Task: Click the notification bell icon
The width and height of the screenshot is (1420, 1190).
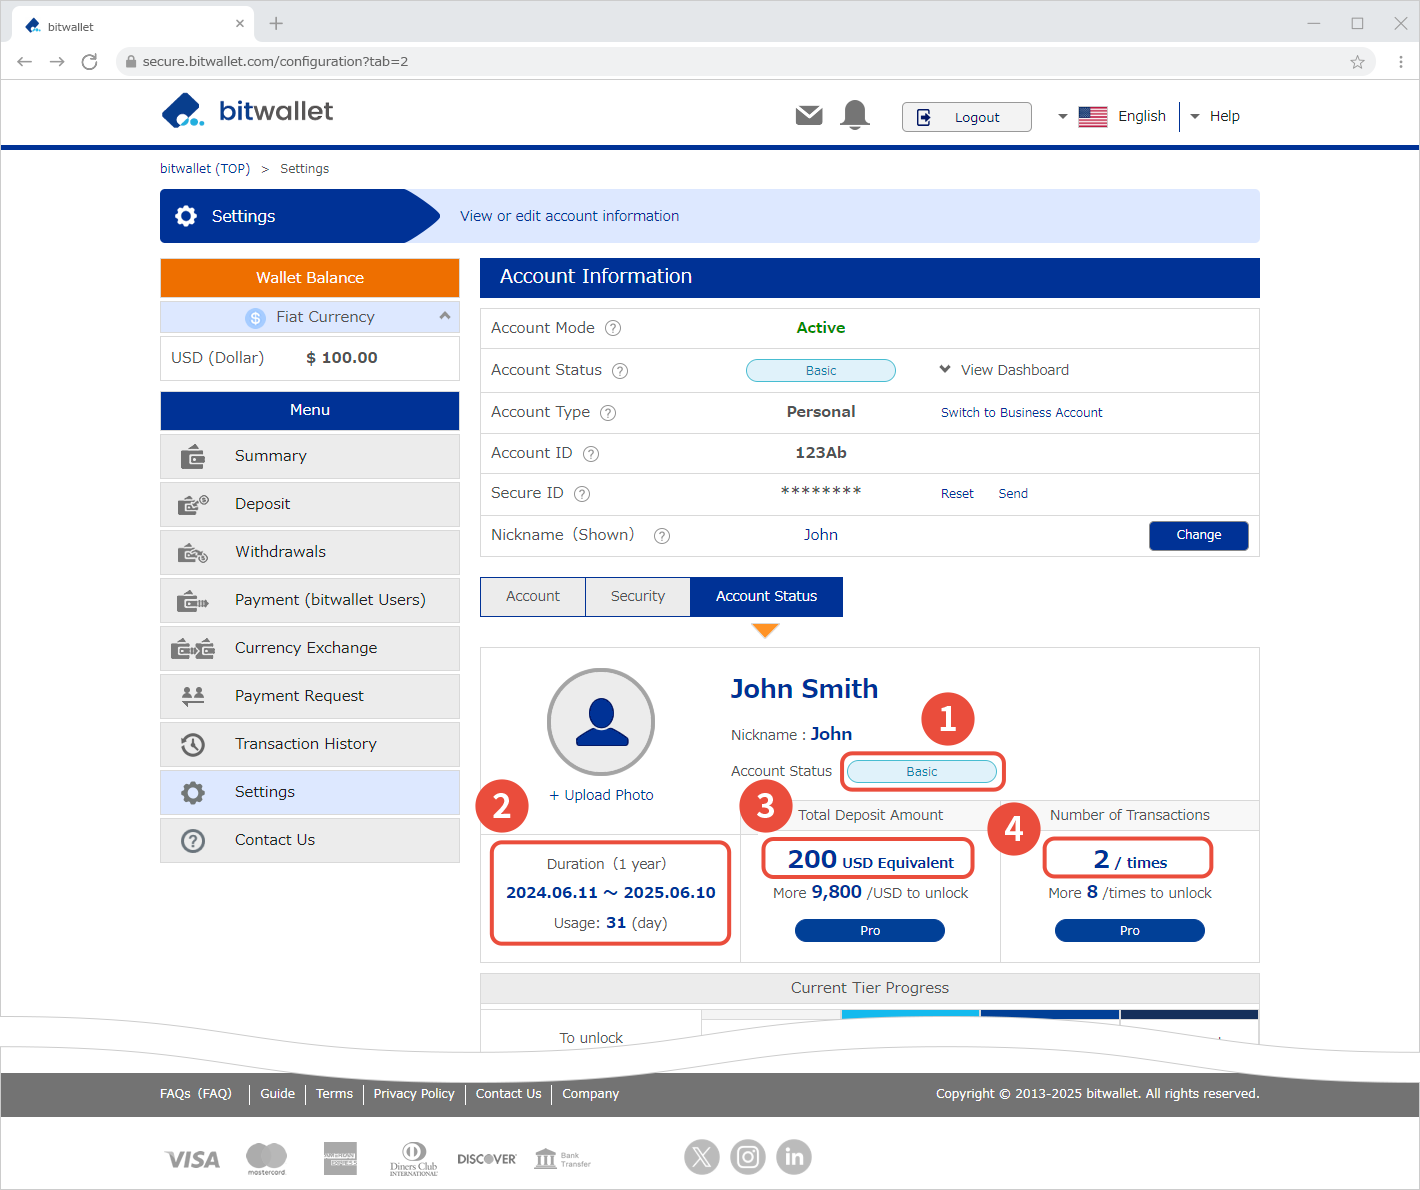Action: tap(855, 115)
